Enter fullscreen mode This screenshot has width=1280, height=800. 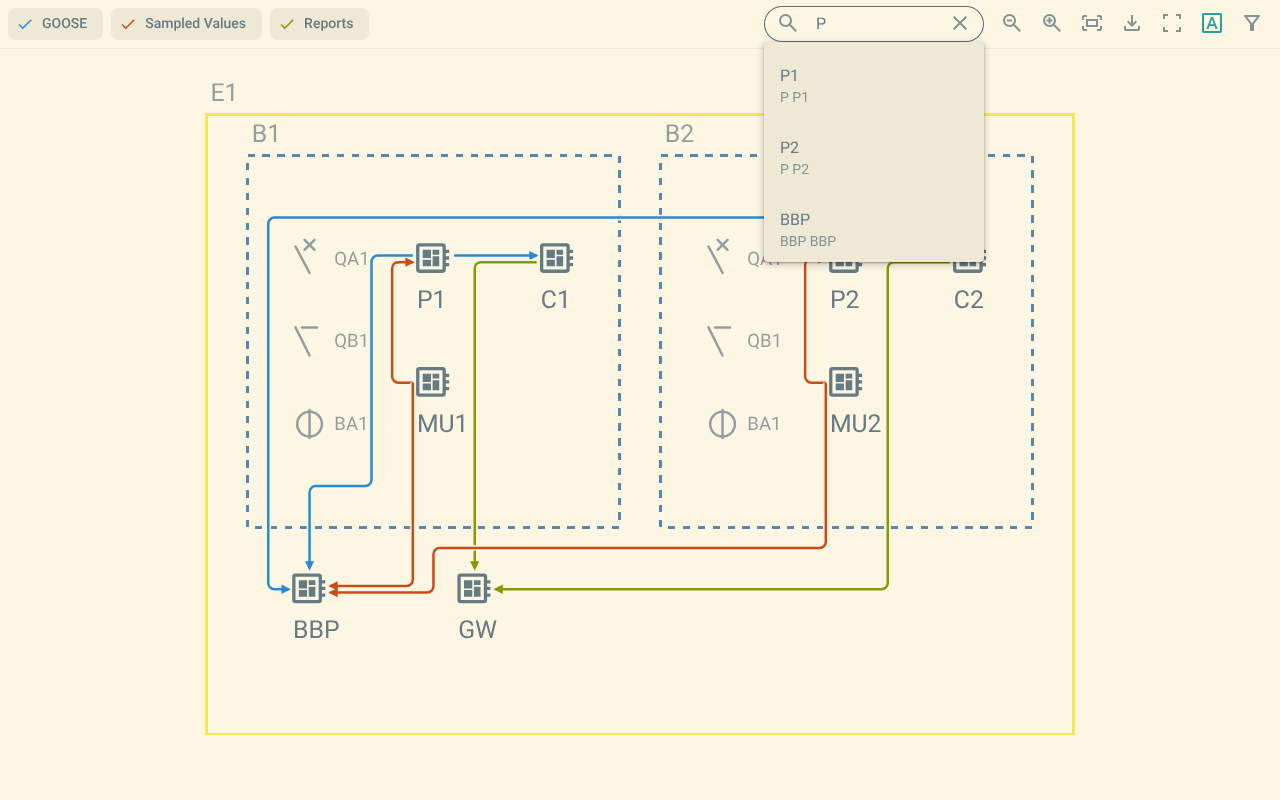pos(1172,23)
